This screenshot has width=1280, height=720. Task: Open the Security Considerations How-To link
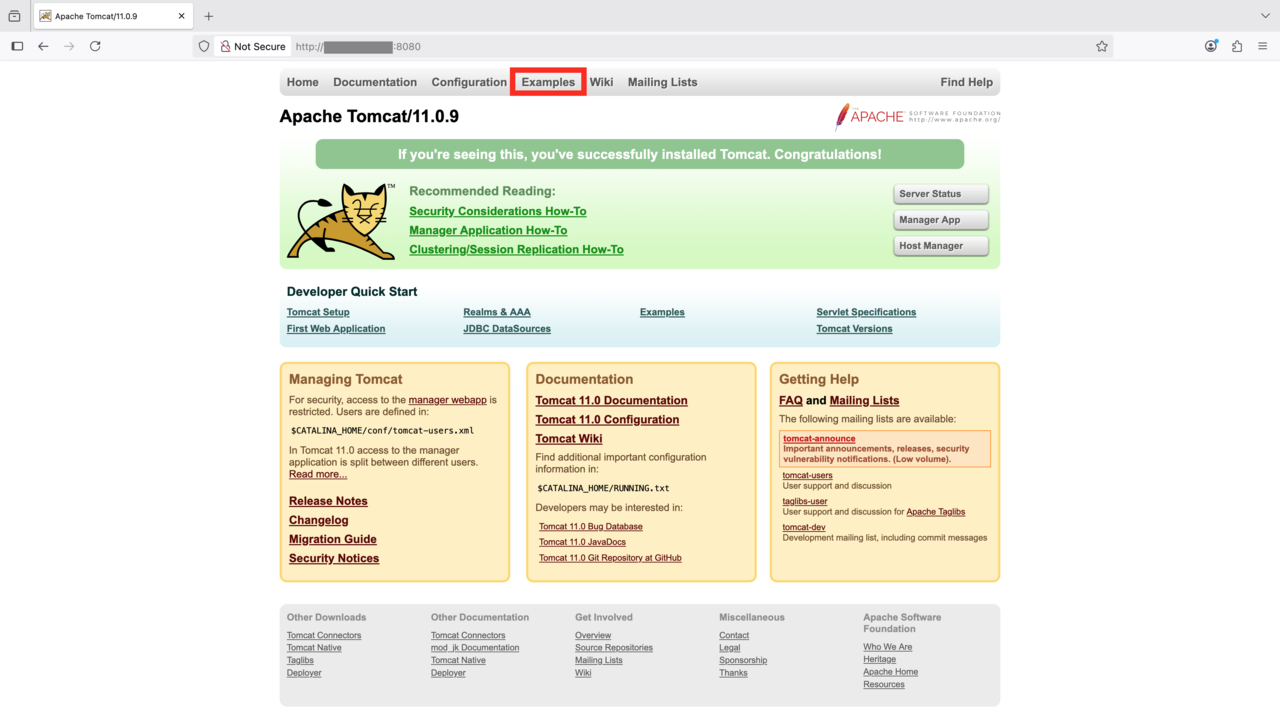(497, 211)
